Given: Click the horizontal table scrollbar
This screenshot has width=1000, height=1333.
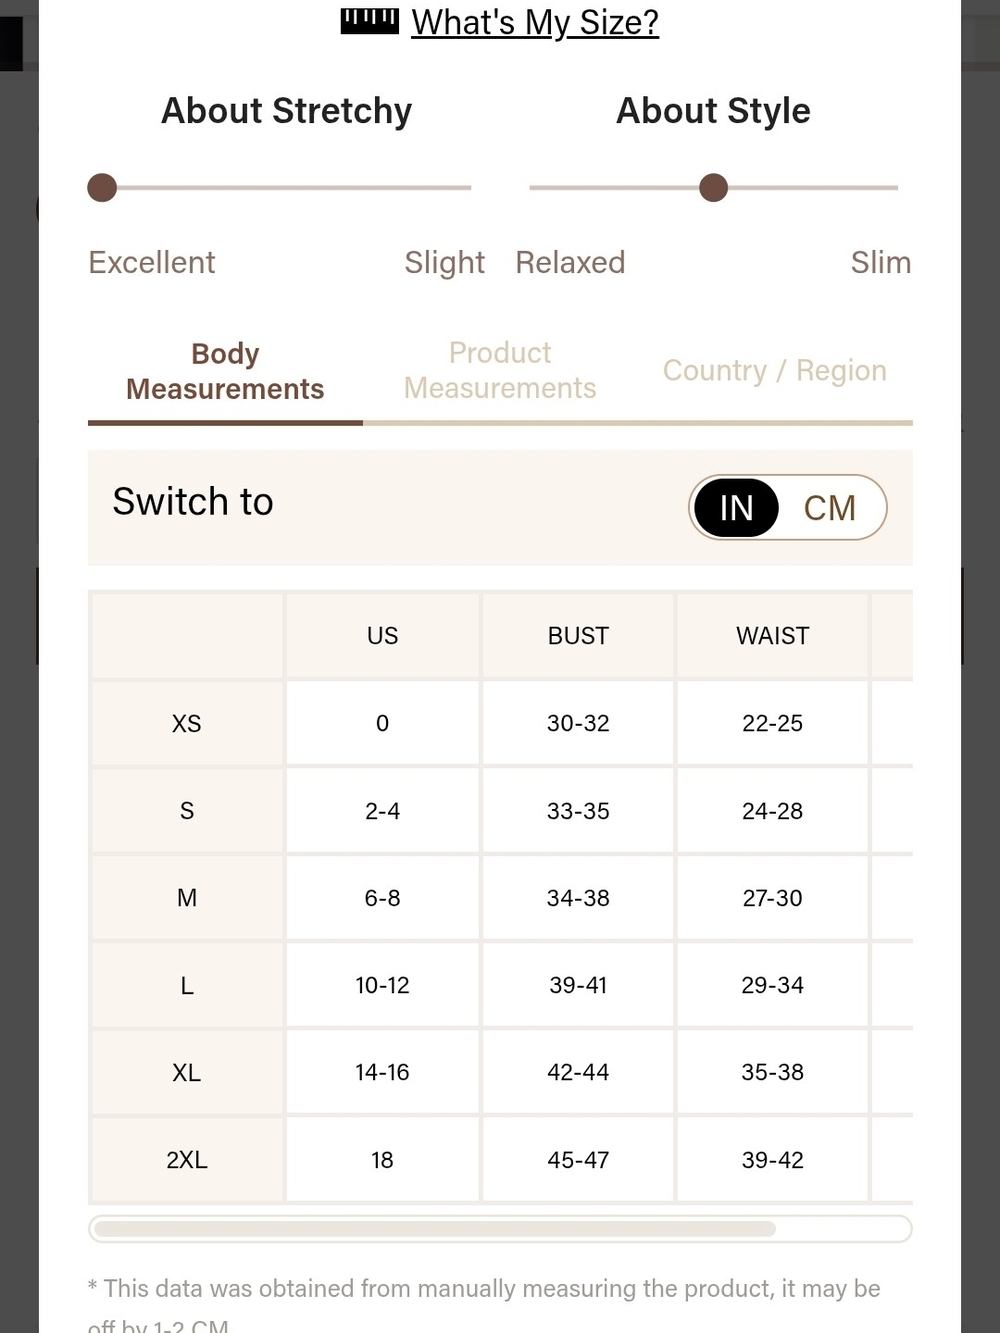Looking at the screenshot, I should click(x=500, y=1229).
